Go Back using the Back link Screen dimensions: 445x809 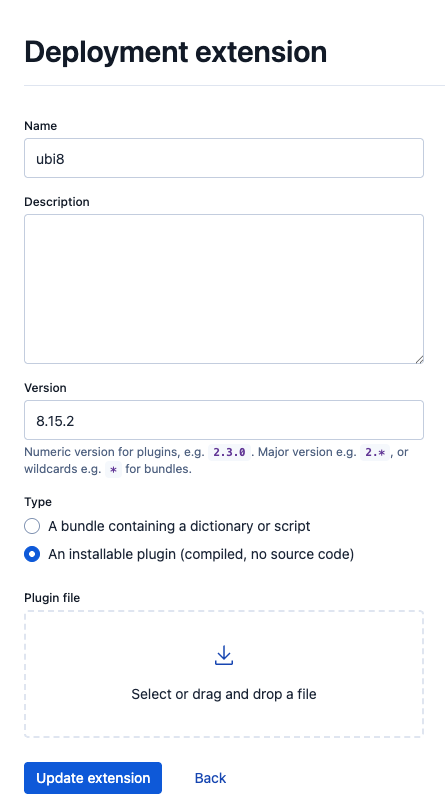tap(210, 778)
